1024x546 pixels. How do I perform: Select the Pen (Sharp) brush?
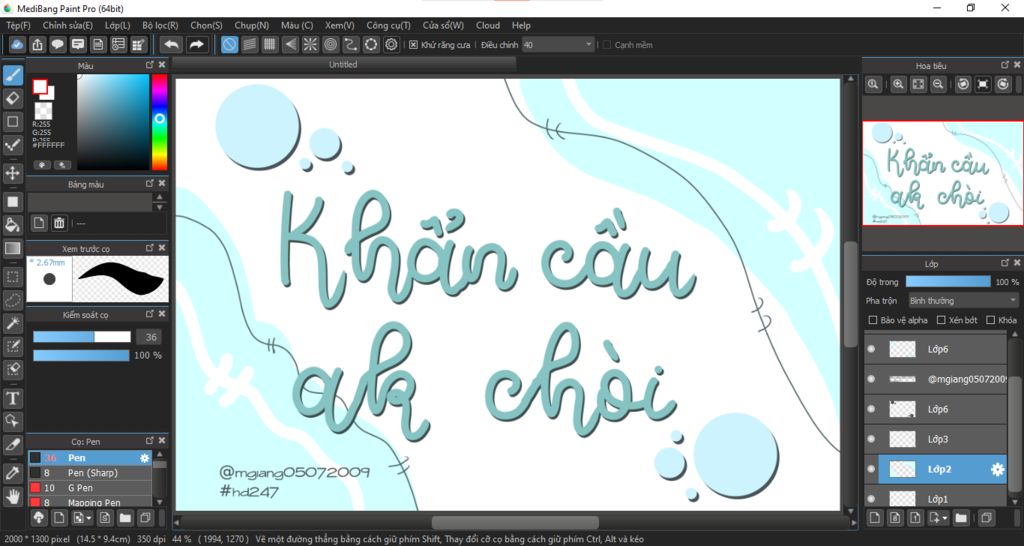click(89, 473)
